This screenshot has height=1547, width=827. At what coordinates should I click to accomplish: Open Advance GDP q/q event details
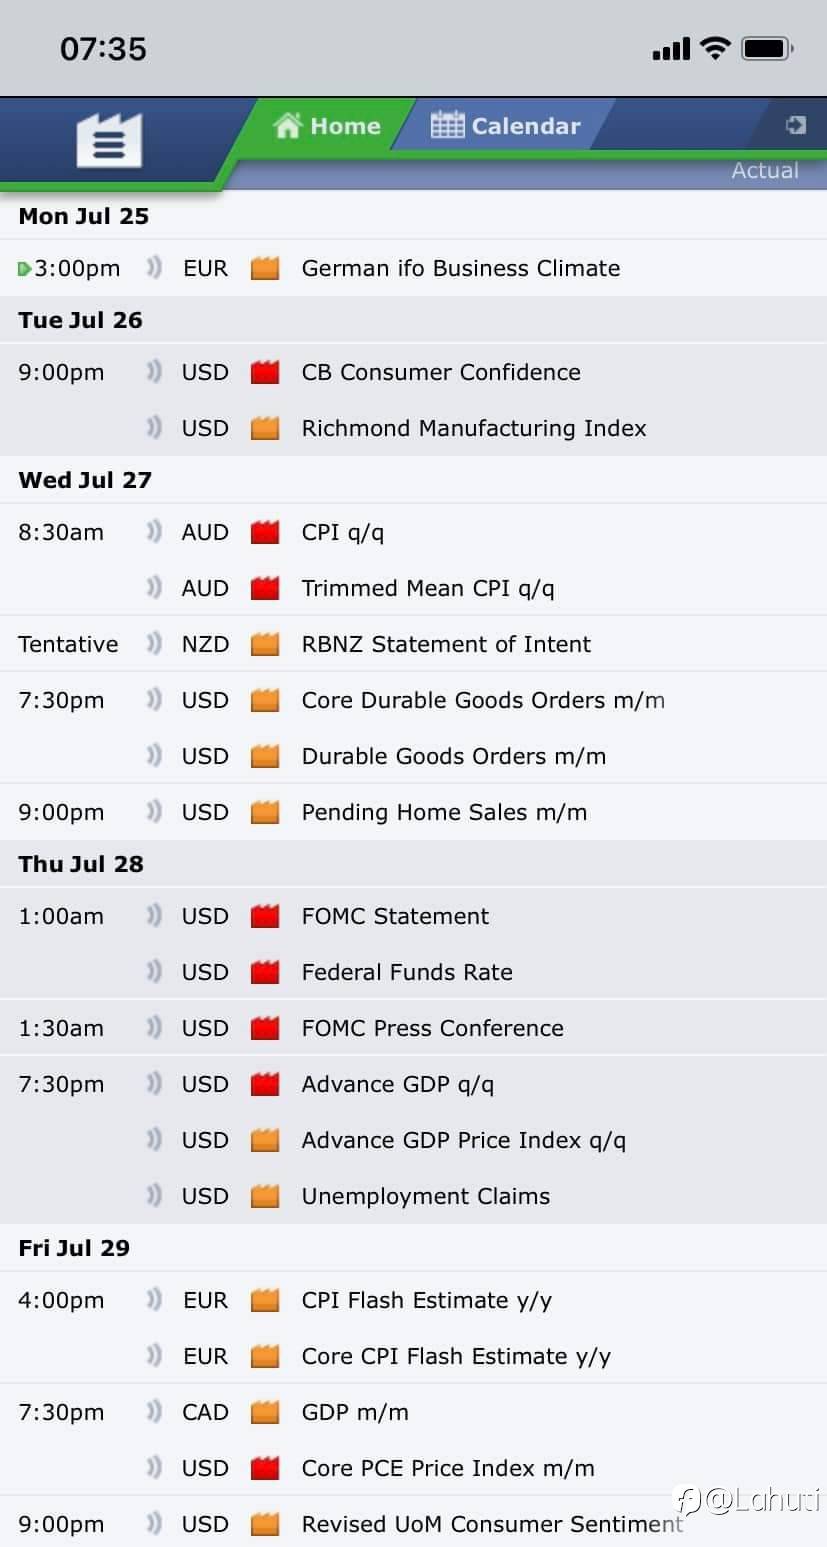[x=397, y=1084]
